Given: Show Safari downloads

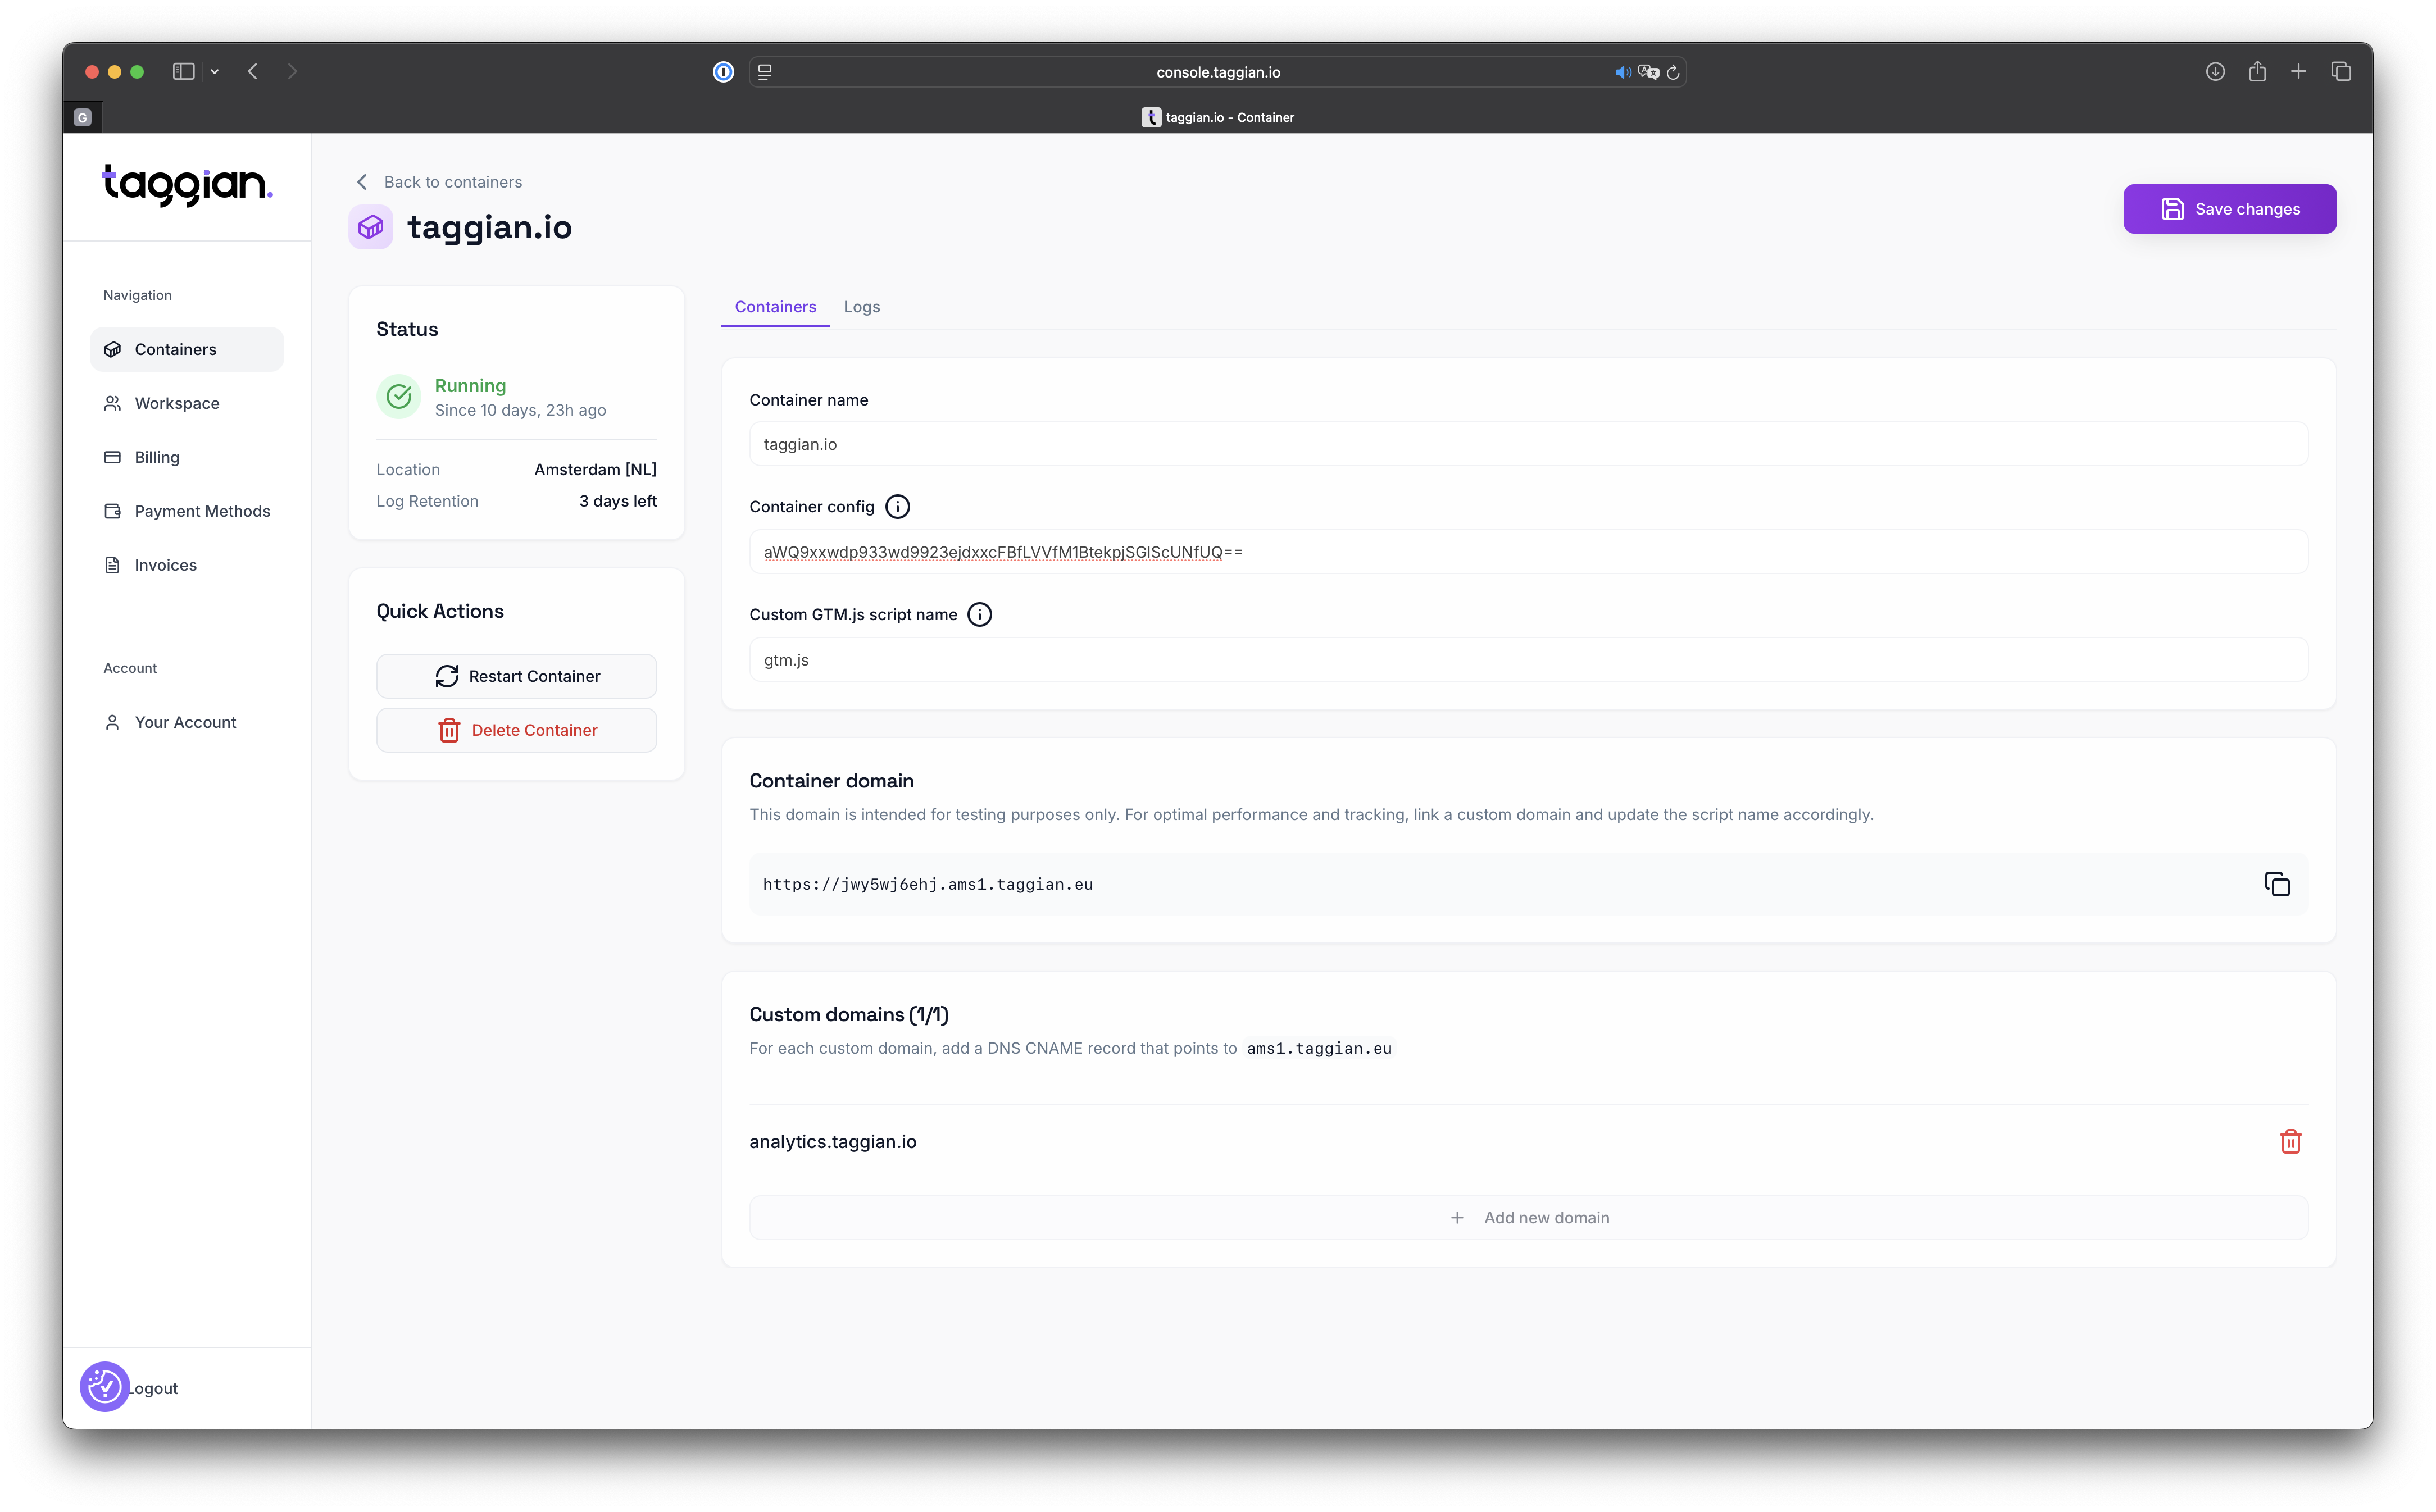Looking at the screenshot, I should point(2215,72).
